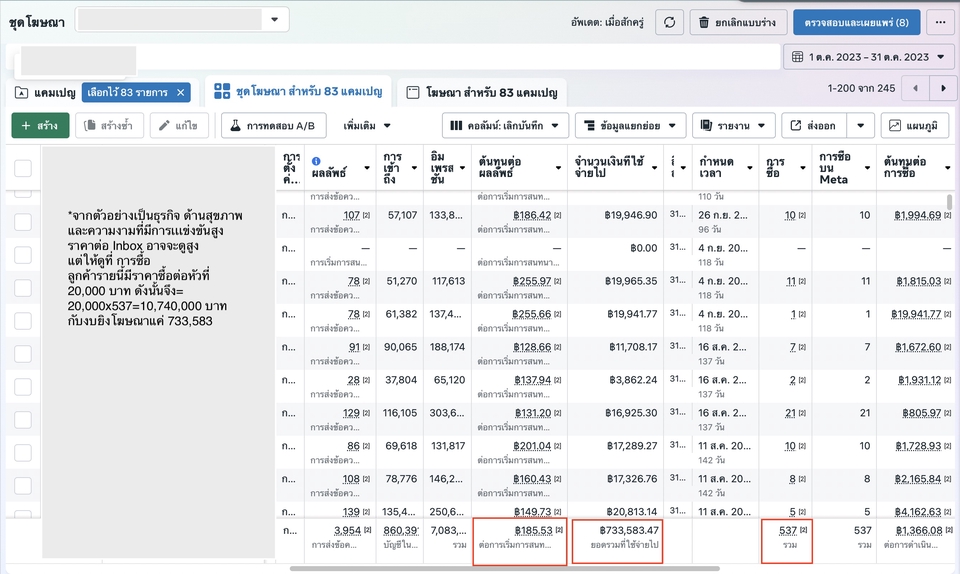Click the result value 107 link
This screenshot has height=574, width=960.
click(x=351, y=215)
